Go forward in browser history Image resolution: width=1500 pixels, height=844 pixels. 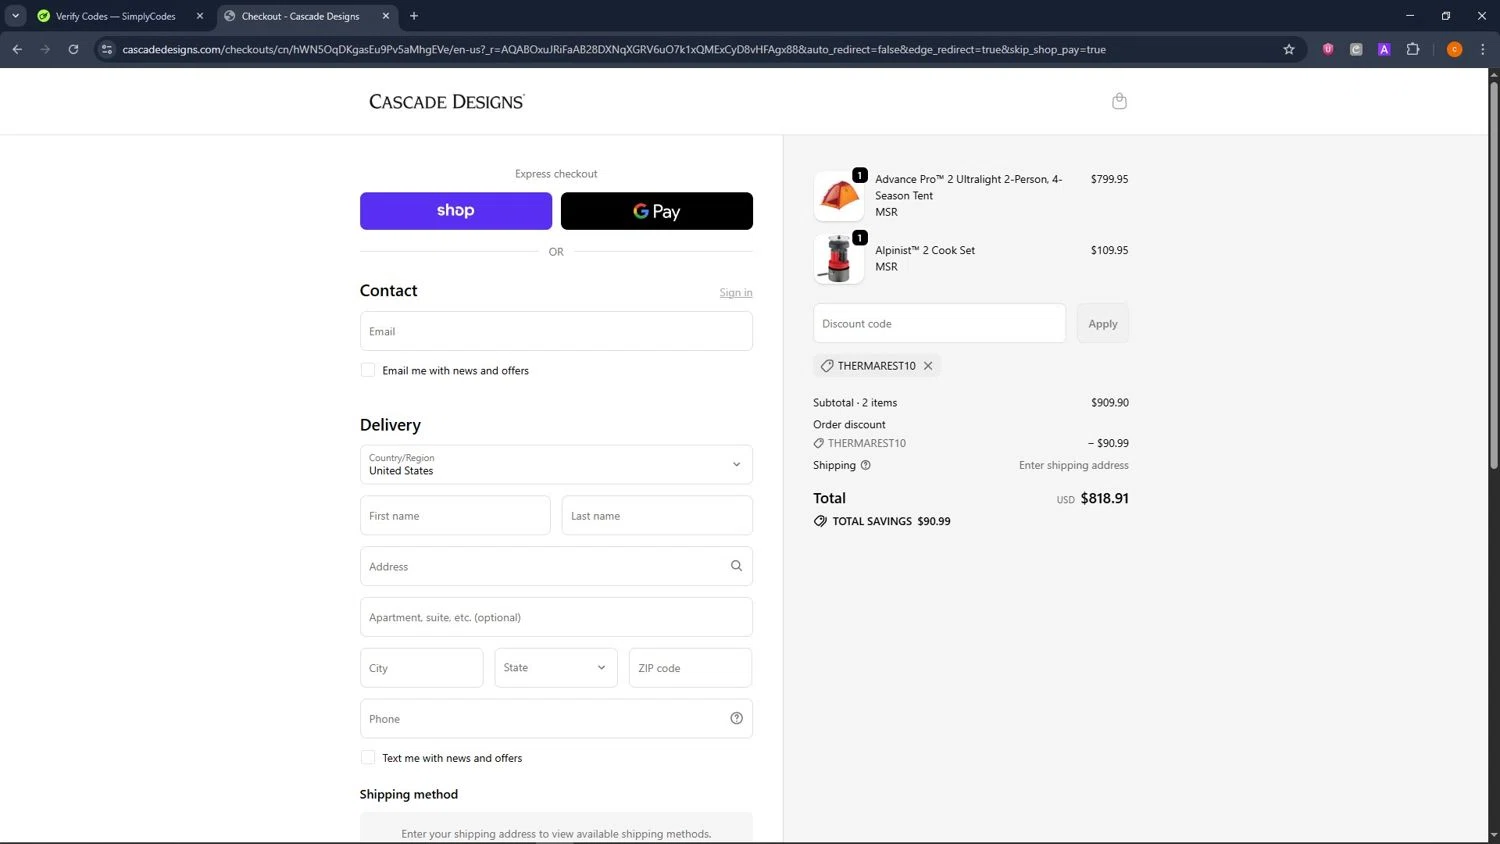(45, 49)
